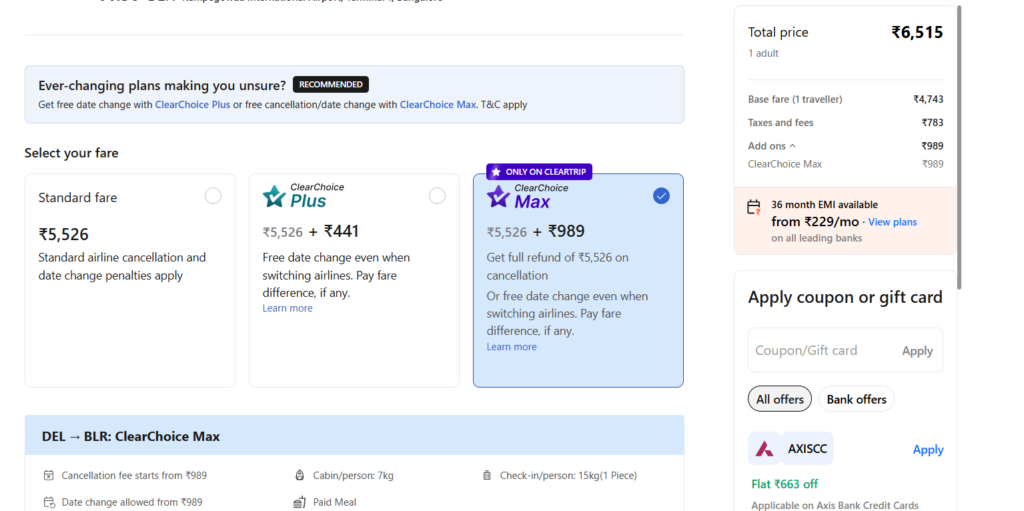Click the cabin baggage icon

(x=300, y=475)
